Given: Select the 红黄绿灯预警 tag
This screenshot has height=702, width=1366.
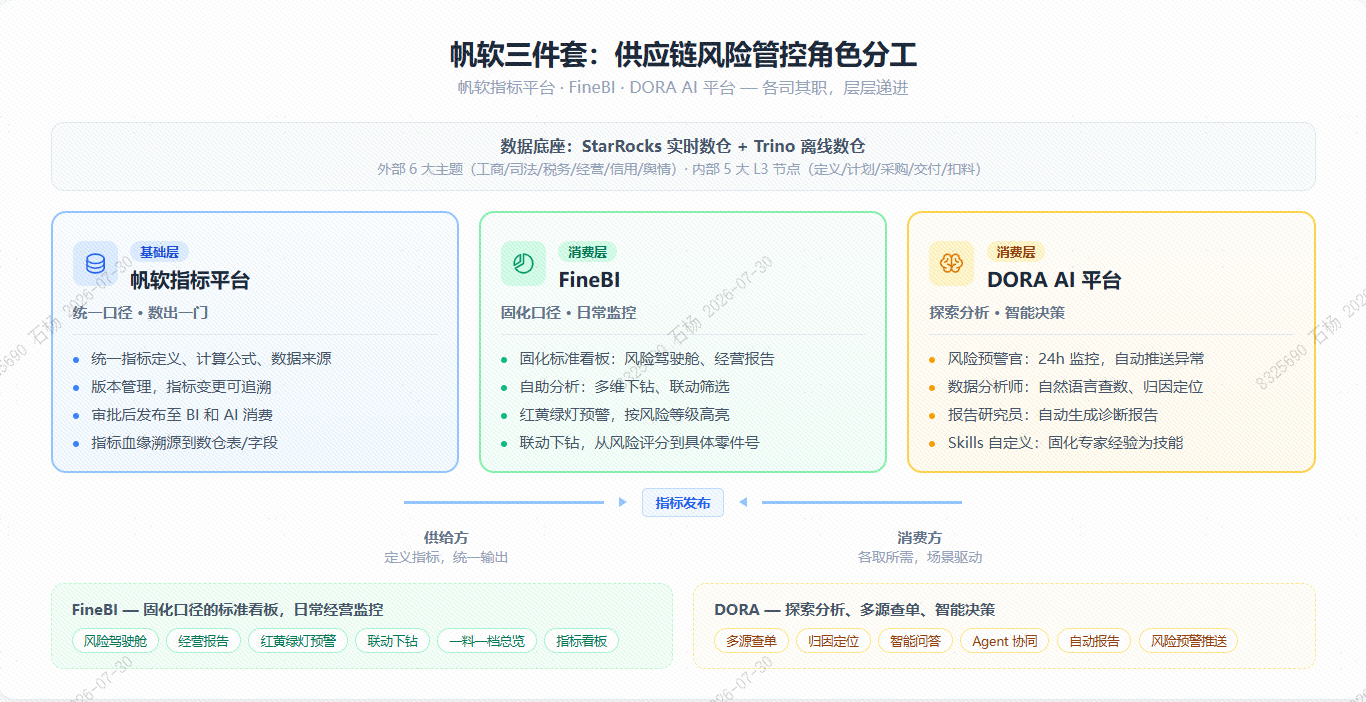Looking at the screenshot, I should pos(299,641).
